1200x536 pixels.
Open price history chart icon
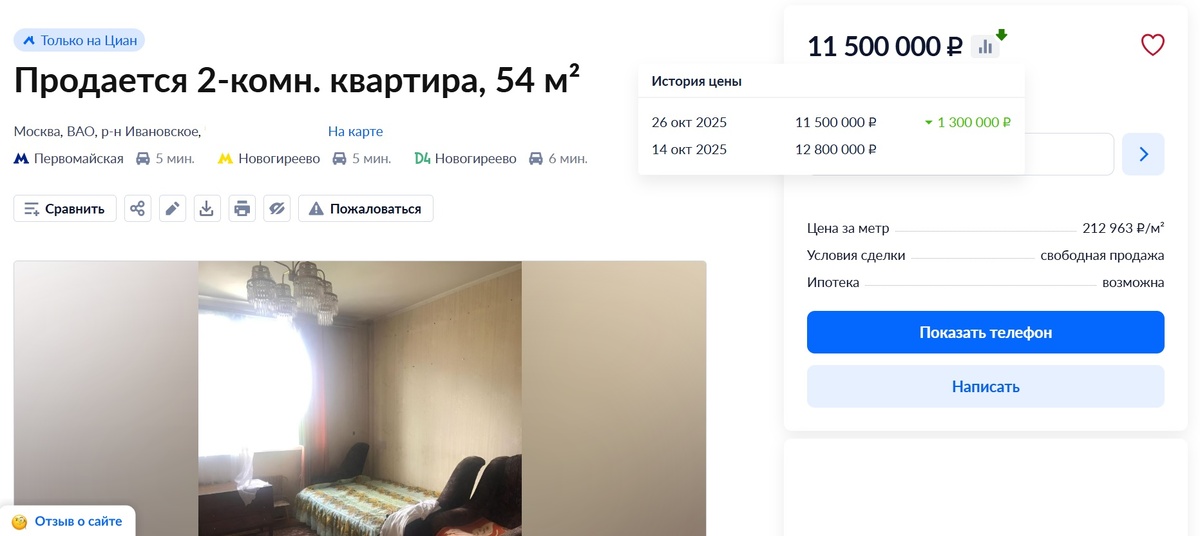[985, 46]
